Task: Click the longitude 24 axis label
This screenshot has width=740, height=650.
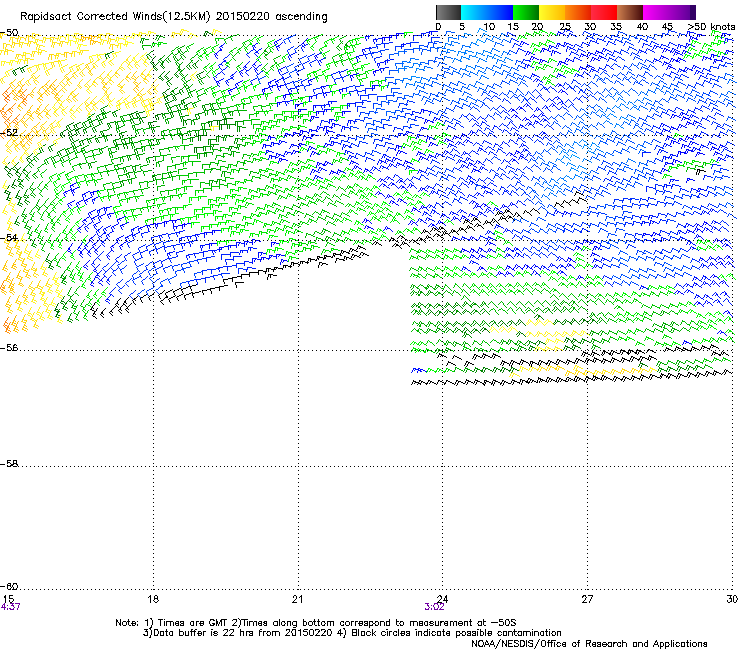Action: (442, 599)
